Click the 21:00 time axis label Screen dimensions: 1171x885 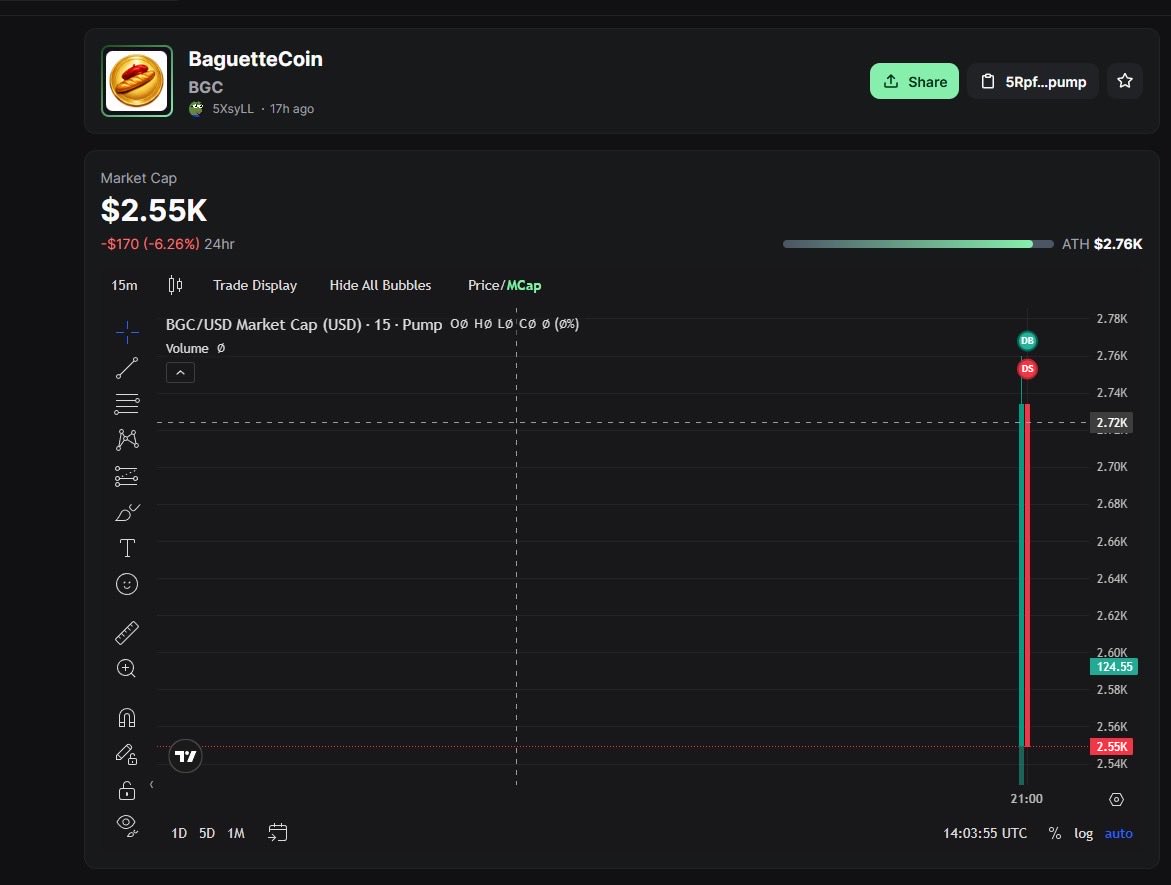[x=1026, y=799]
